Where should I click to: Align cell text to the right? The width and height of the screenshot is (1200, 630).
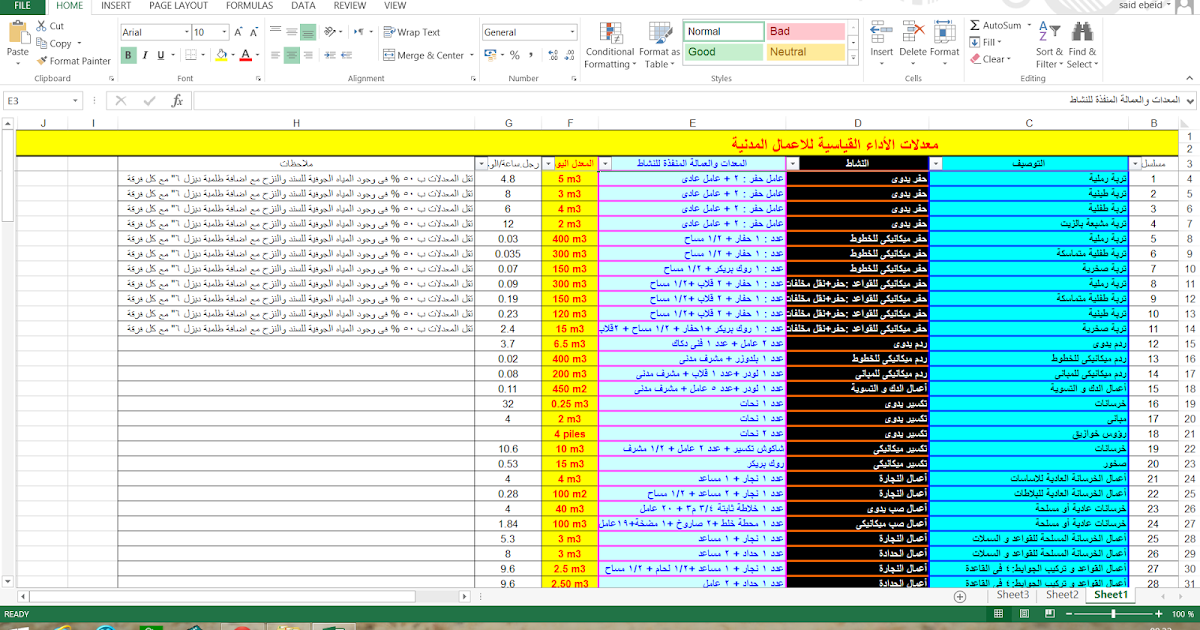[x=308, y=55]
